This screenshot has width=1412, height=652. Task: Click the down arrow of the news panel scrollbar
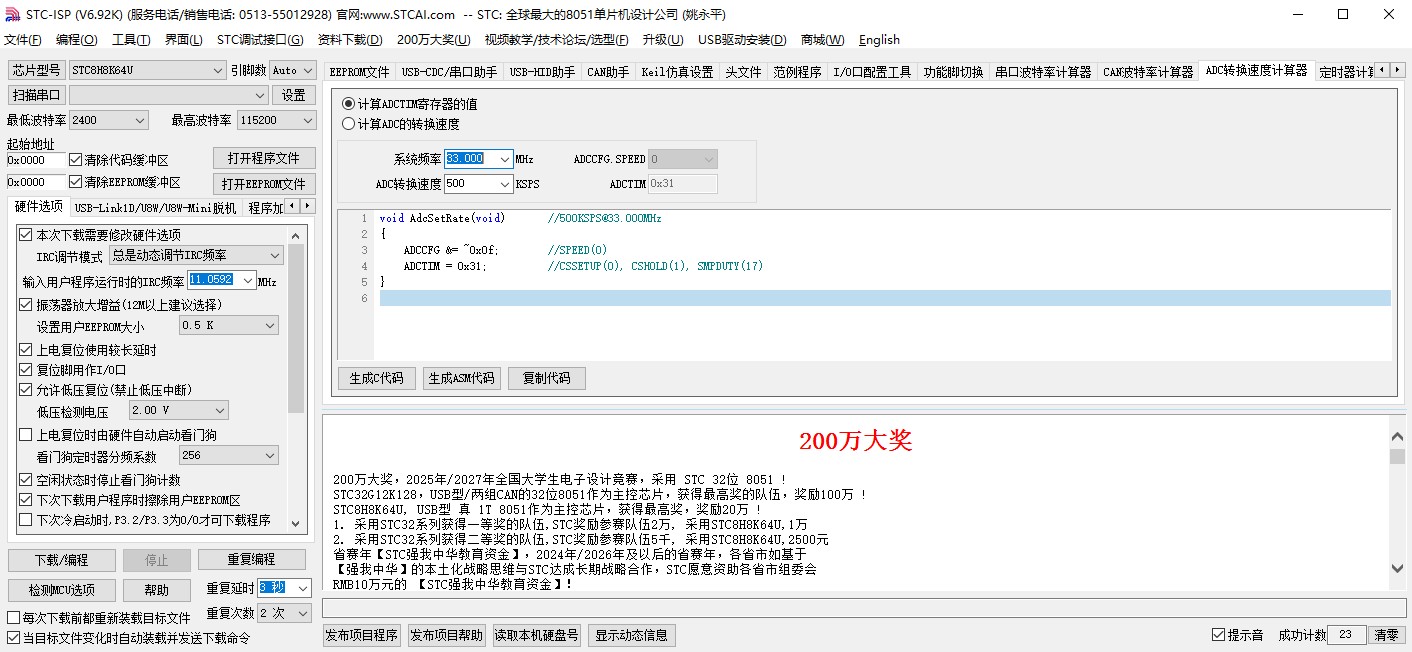click(1397, 568)
